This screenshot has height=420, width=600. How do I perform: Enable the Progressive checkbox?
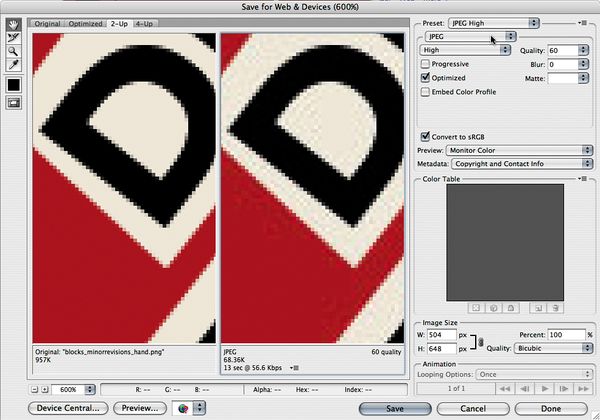pyautogui.click(x=426, y=63)
